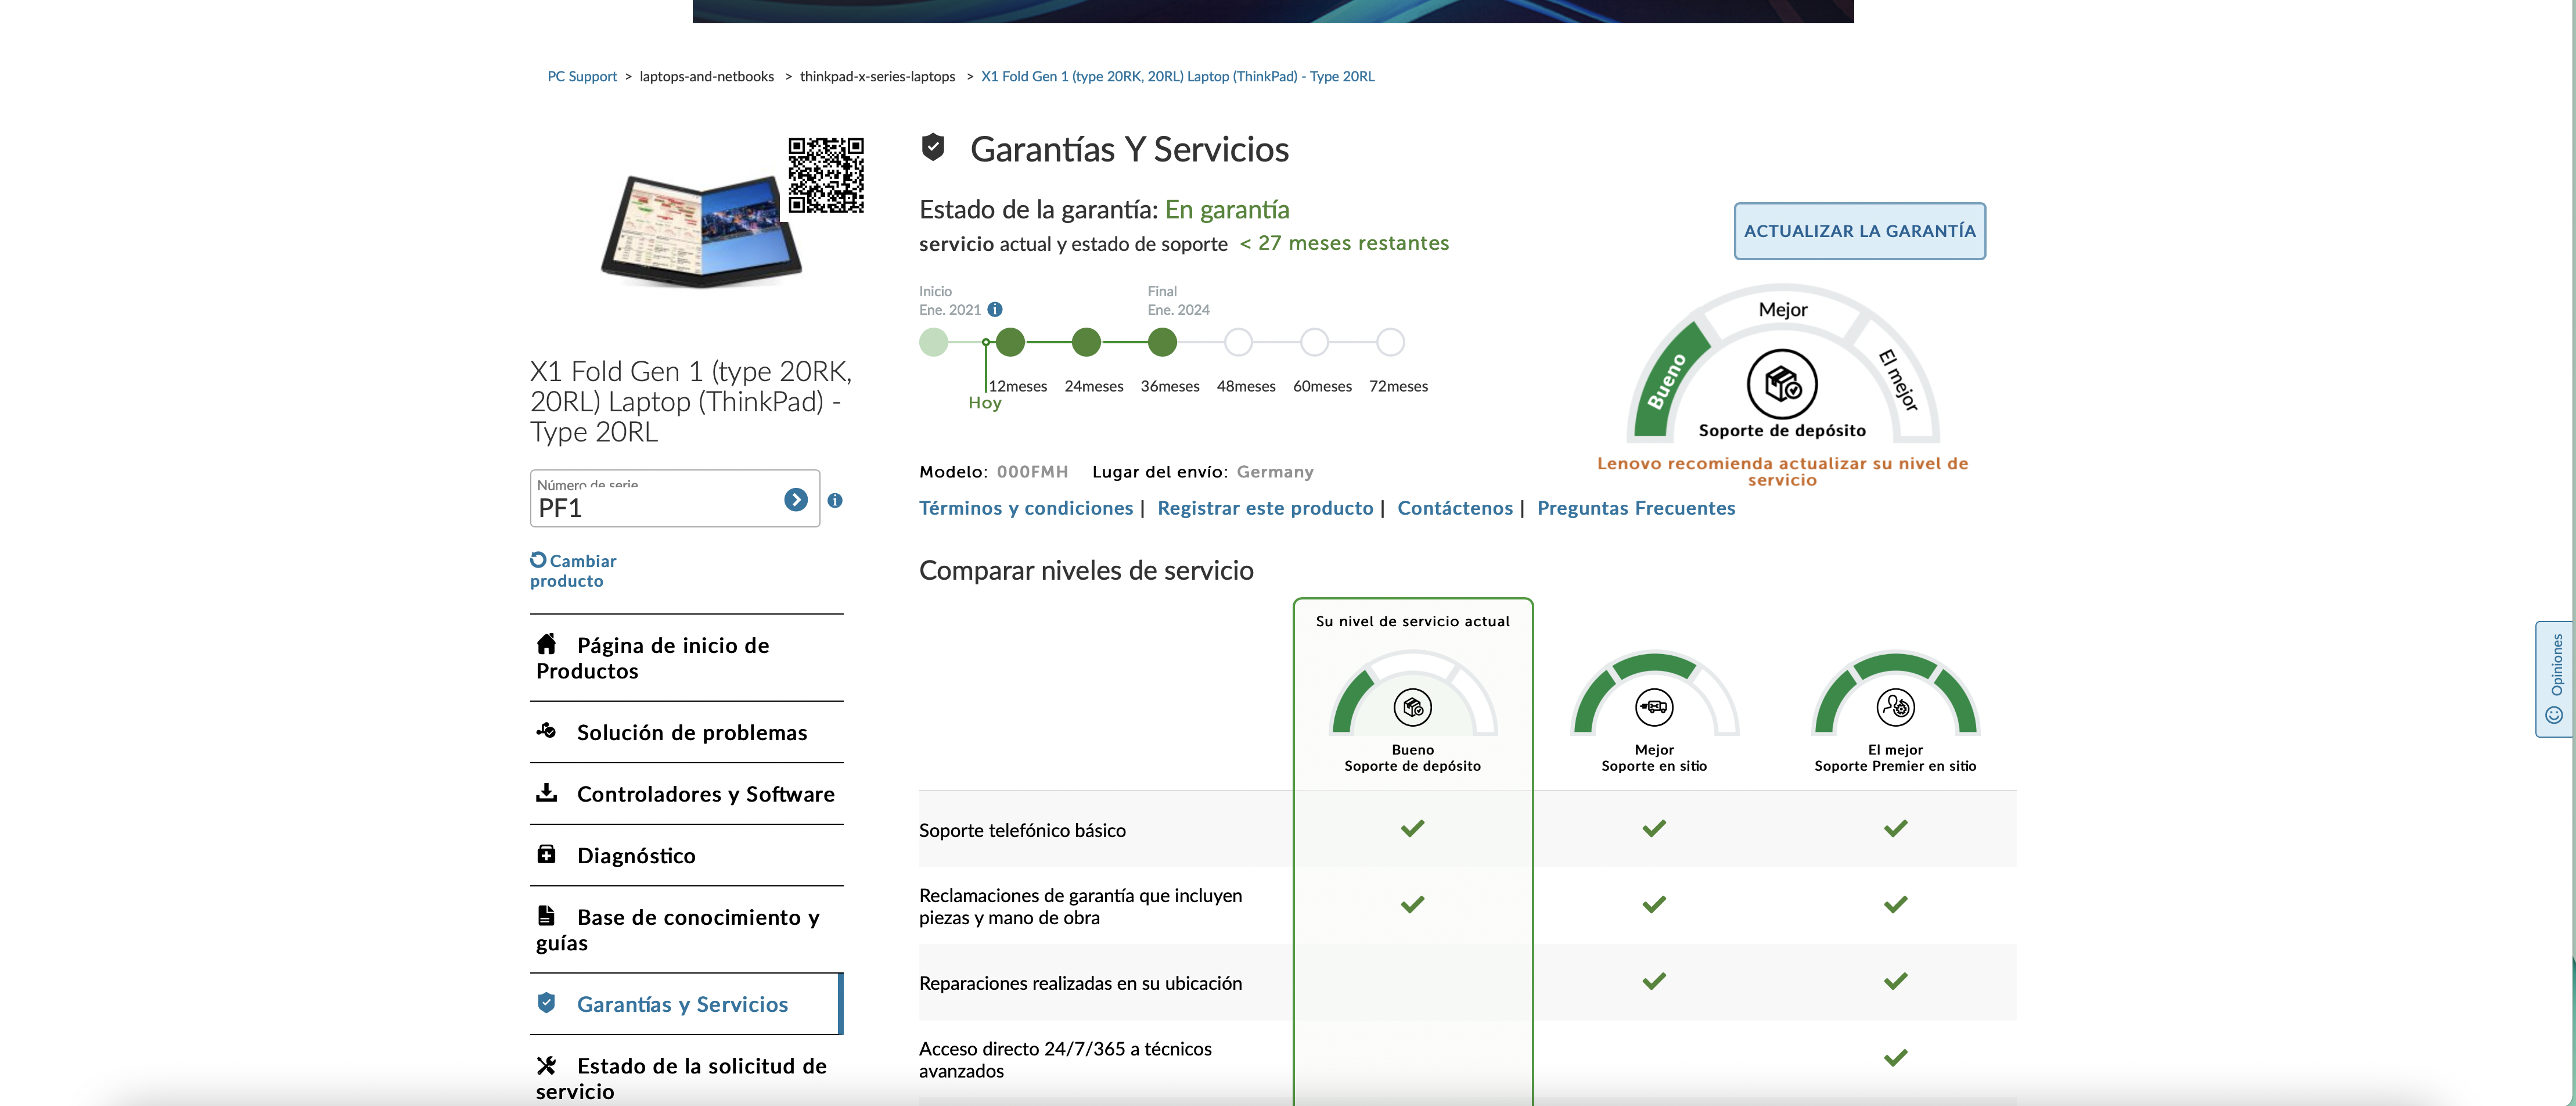Click the home icon for Página de inicio

[x=546, y=643]
